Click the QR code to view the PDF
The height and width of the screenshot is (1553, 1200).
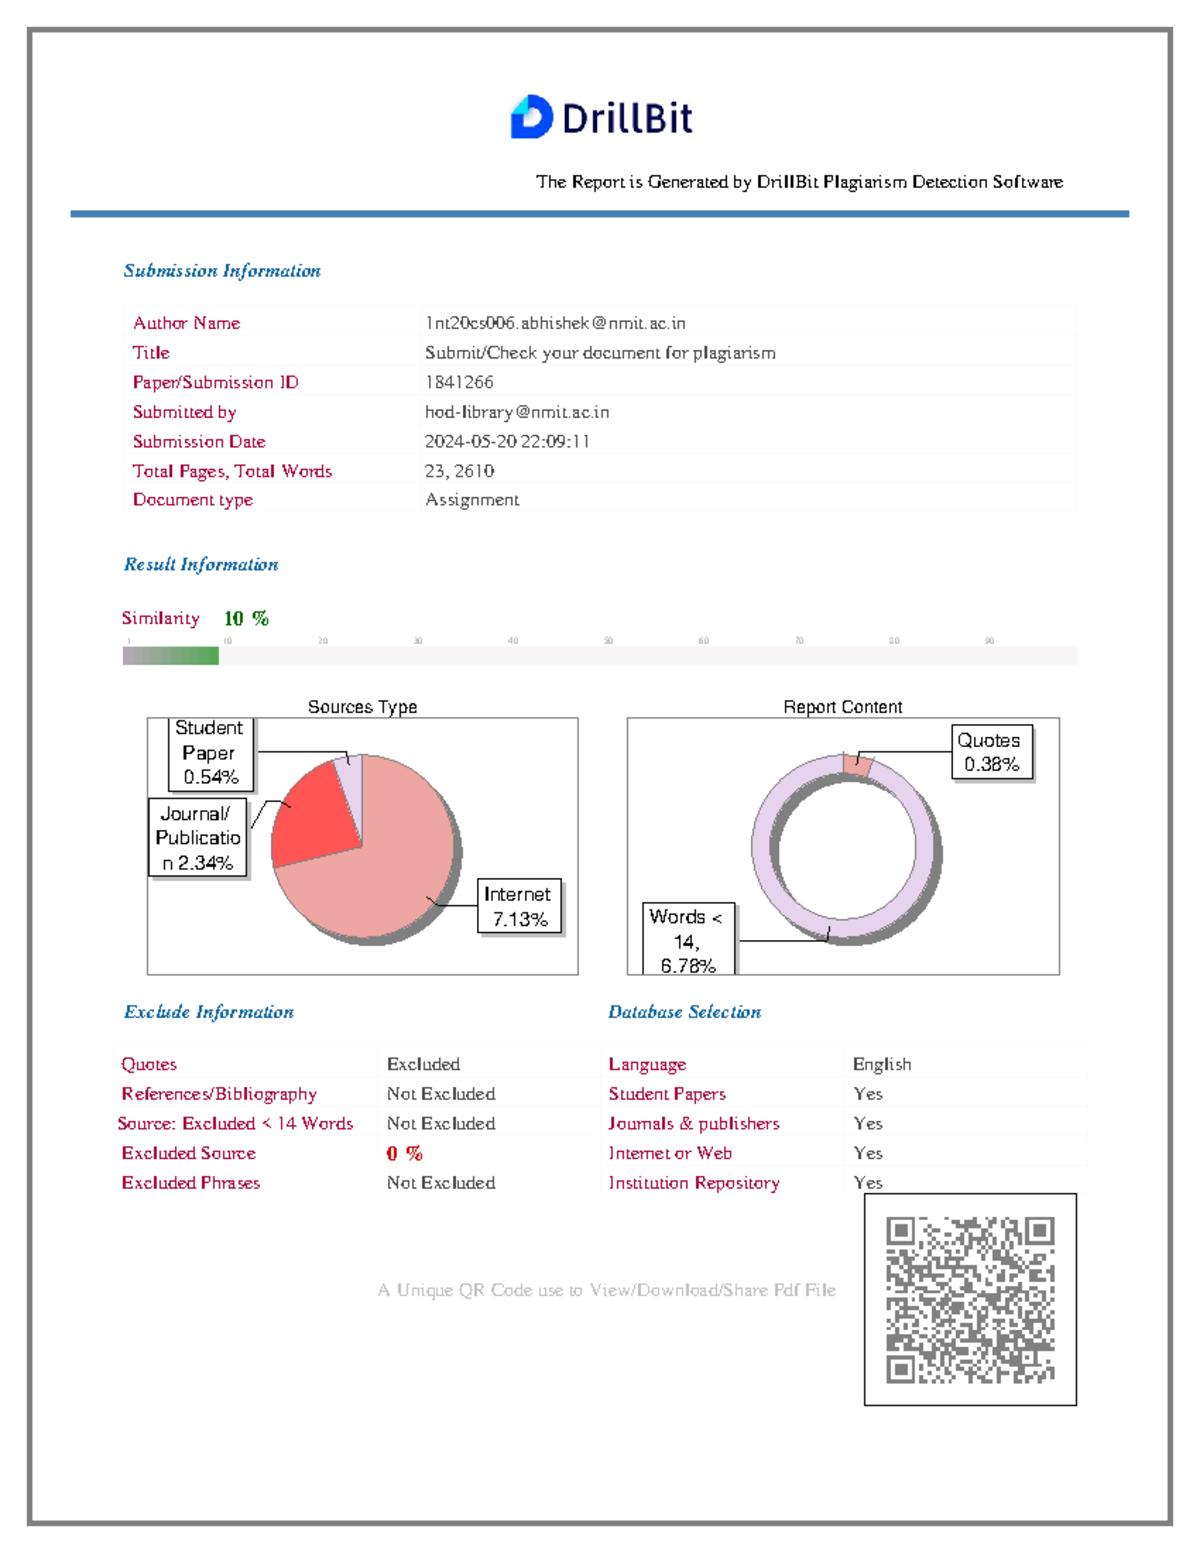click(x=970, y=1298)
